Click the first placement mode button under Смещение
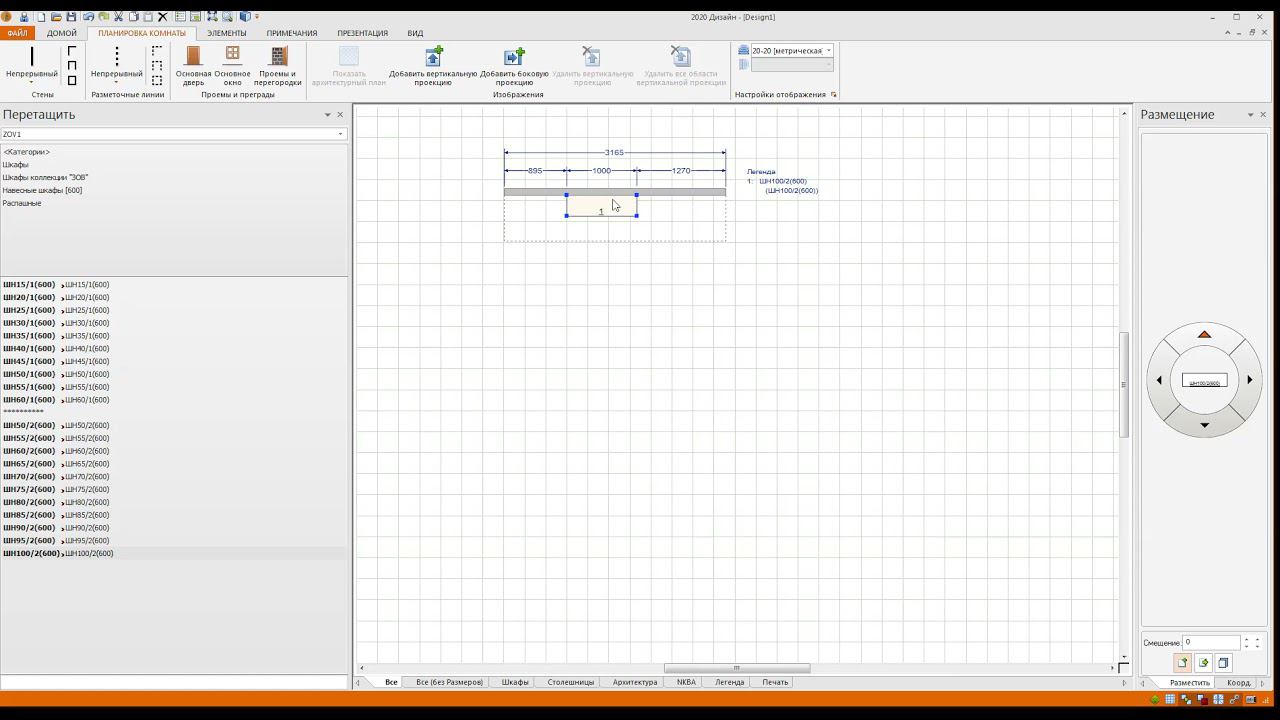 (x=1183, y=662)
